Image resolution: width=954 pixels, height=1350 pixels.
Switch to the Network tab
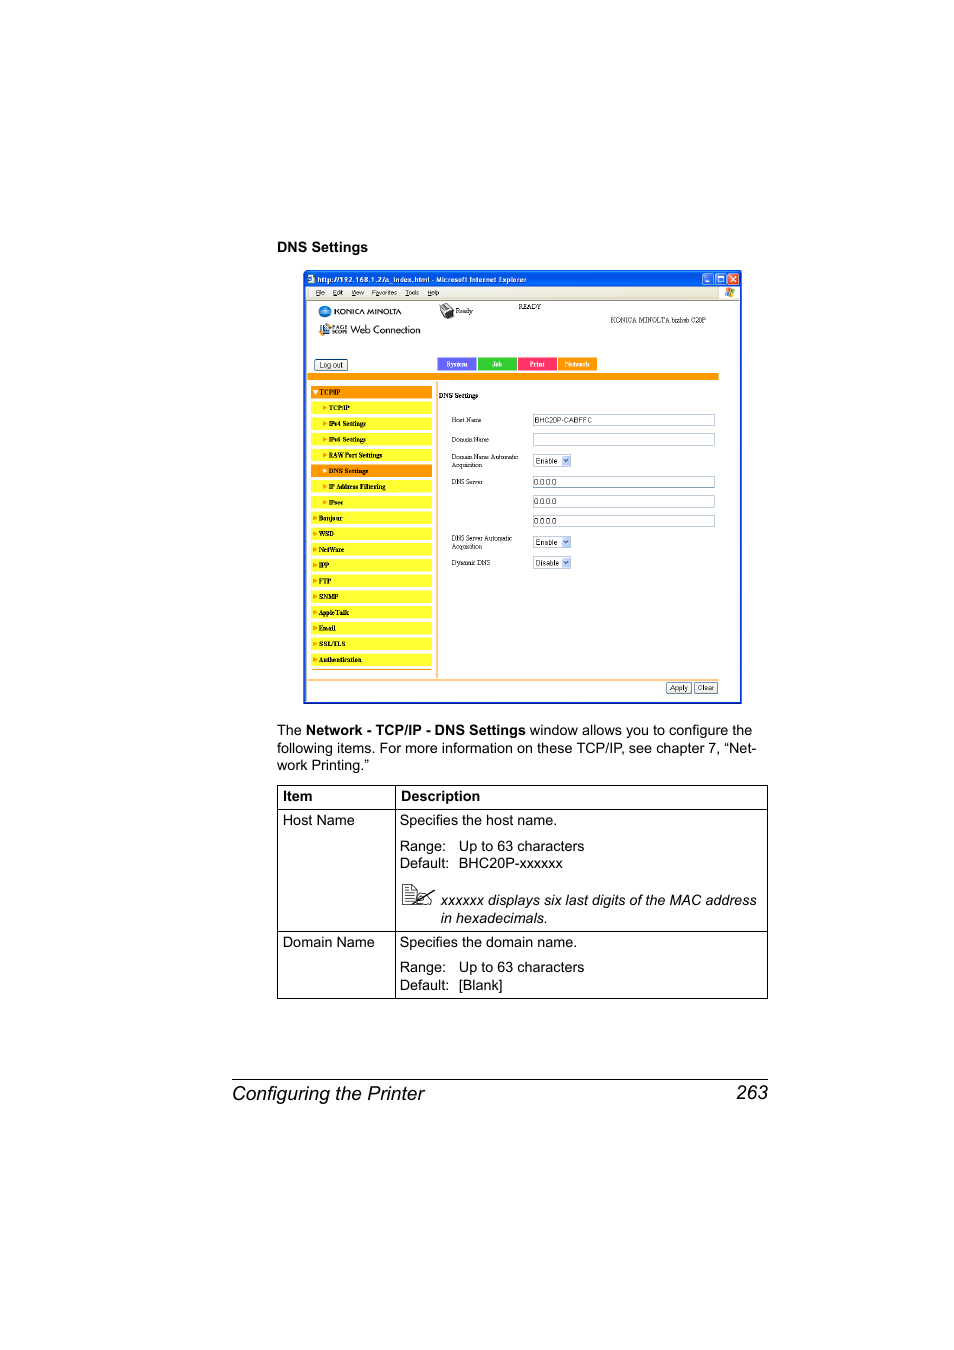tap(577, 364)
